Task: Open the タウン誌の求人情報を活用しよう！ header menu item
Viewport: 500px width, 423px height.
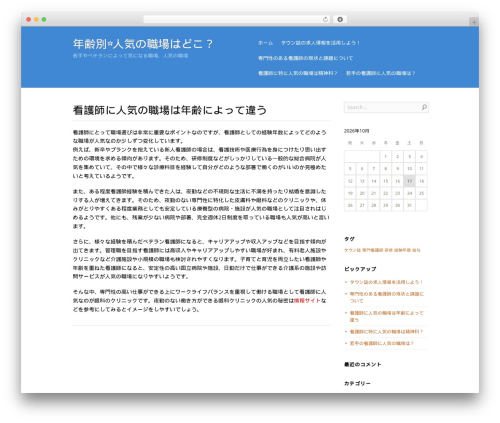Action: coord(320,43)
